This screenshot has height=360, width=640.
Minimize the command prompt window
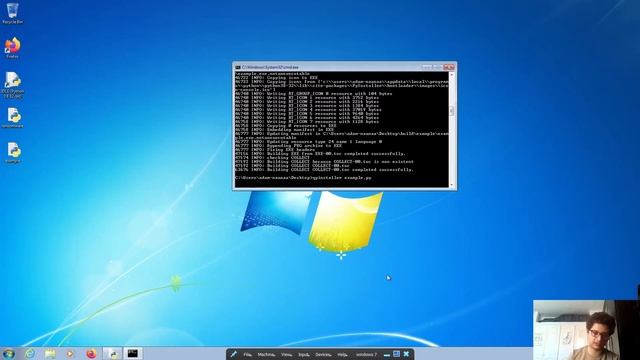[427, 67]
